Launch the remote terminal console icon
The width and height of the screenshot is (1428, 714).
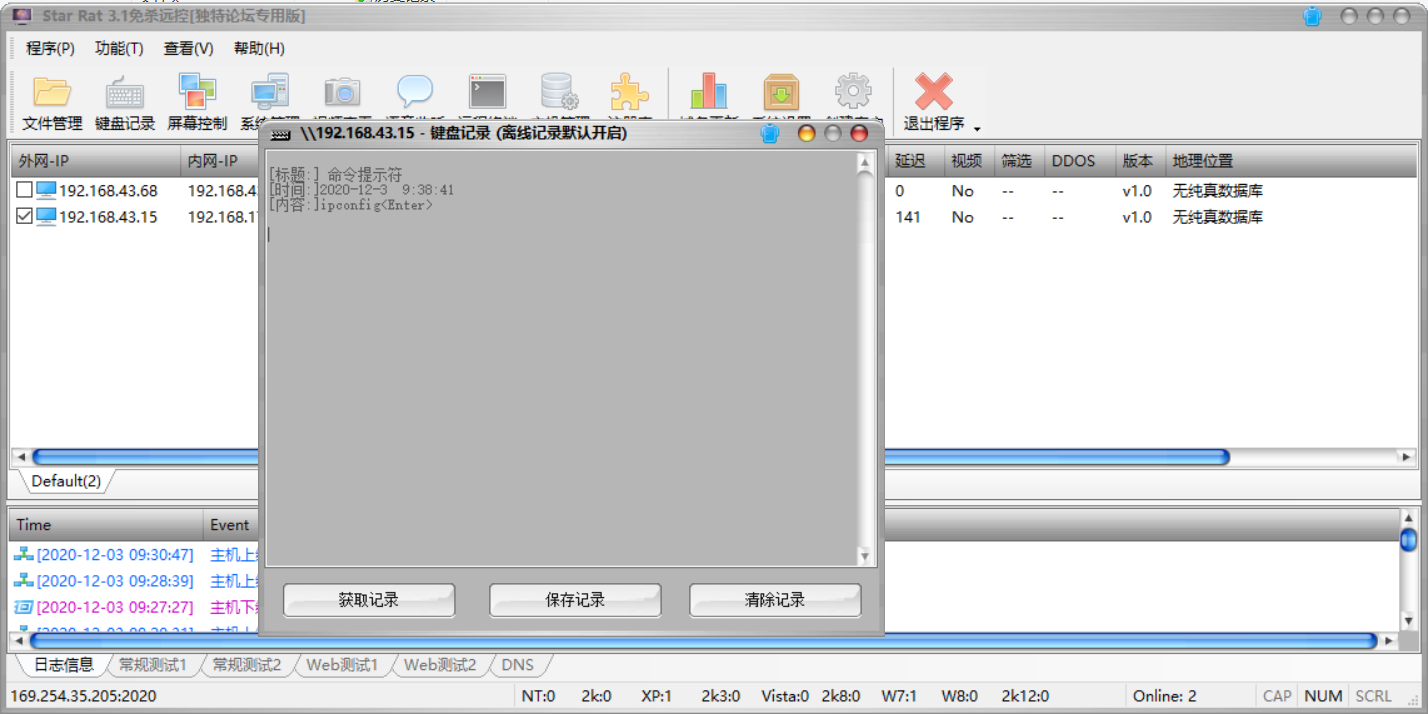coord(487,92)
